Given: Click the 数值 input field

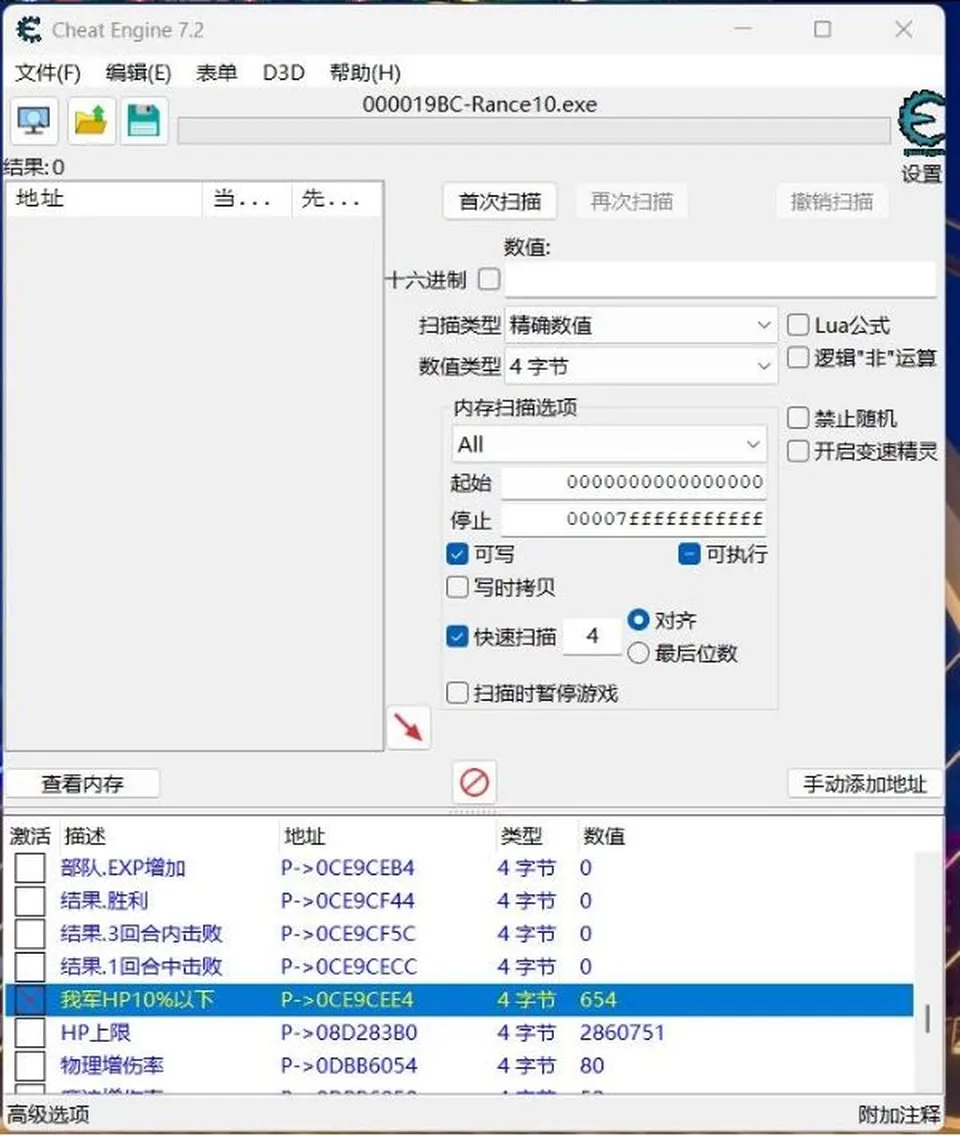Looking at the screenshot, I should click(721, 279).
